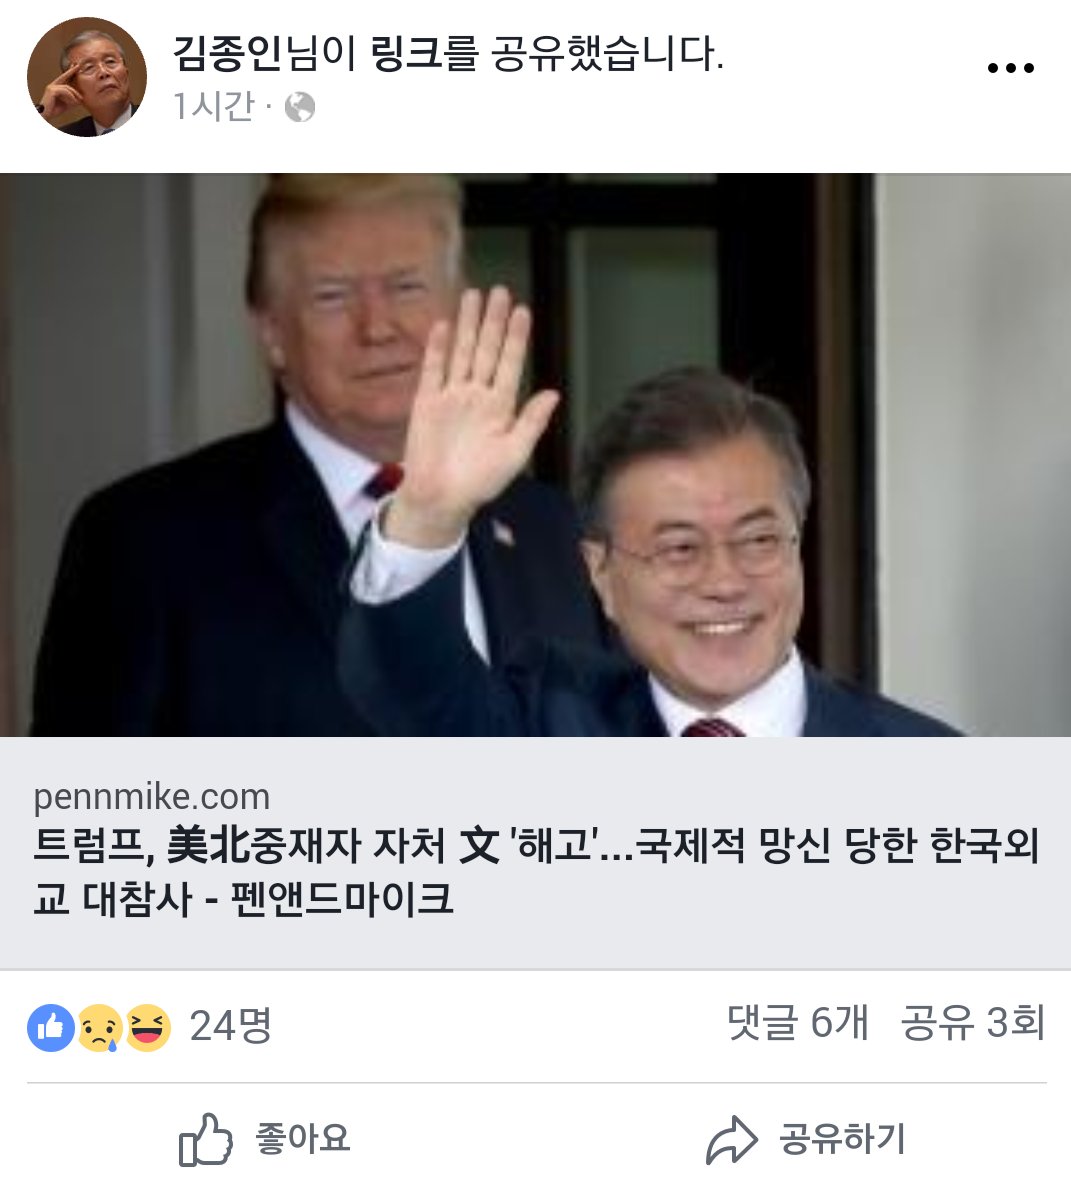Click the 1시간 post timestamp
Viewport: 1071px width, 1198px height.
(x=213, y=106)
